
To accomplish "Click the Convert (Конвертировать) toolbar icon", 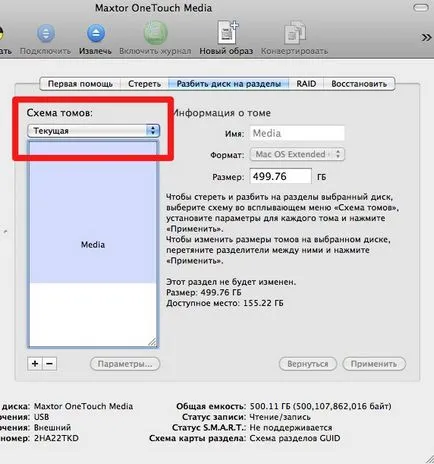I will point(295,33).
